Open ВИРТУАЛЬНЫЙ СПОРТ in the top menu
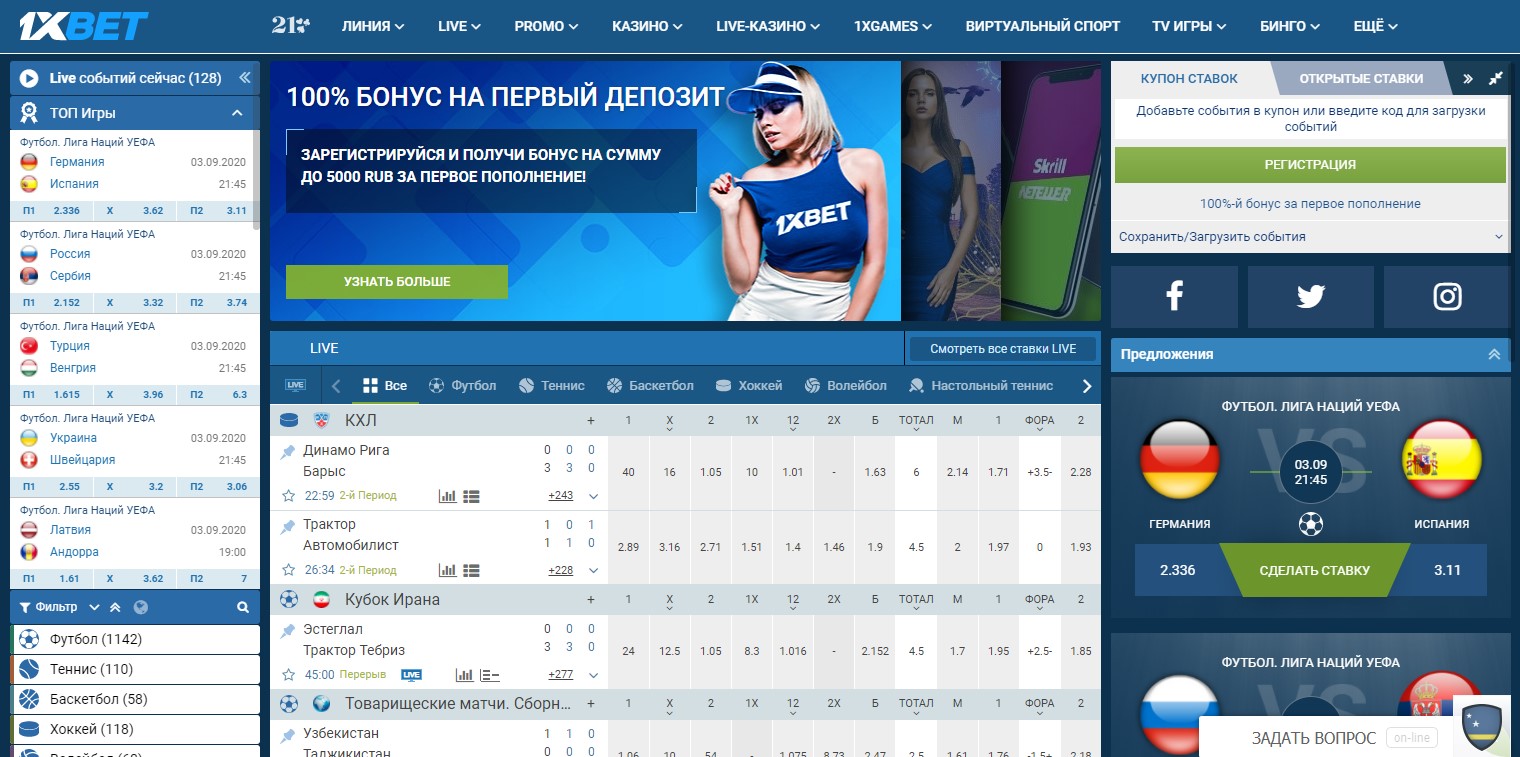 pos(1043,26)
